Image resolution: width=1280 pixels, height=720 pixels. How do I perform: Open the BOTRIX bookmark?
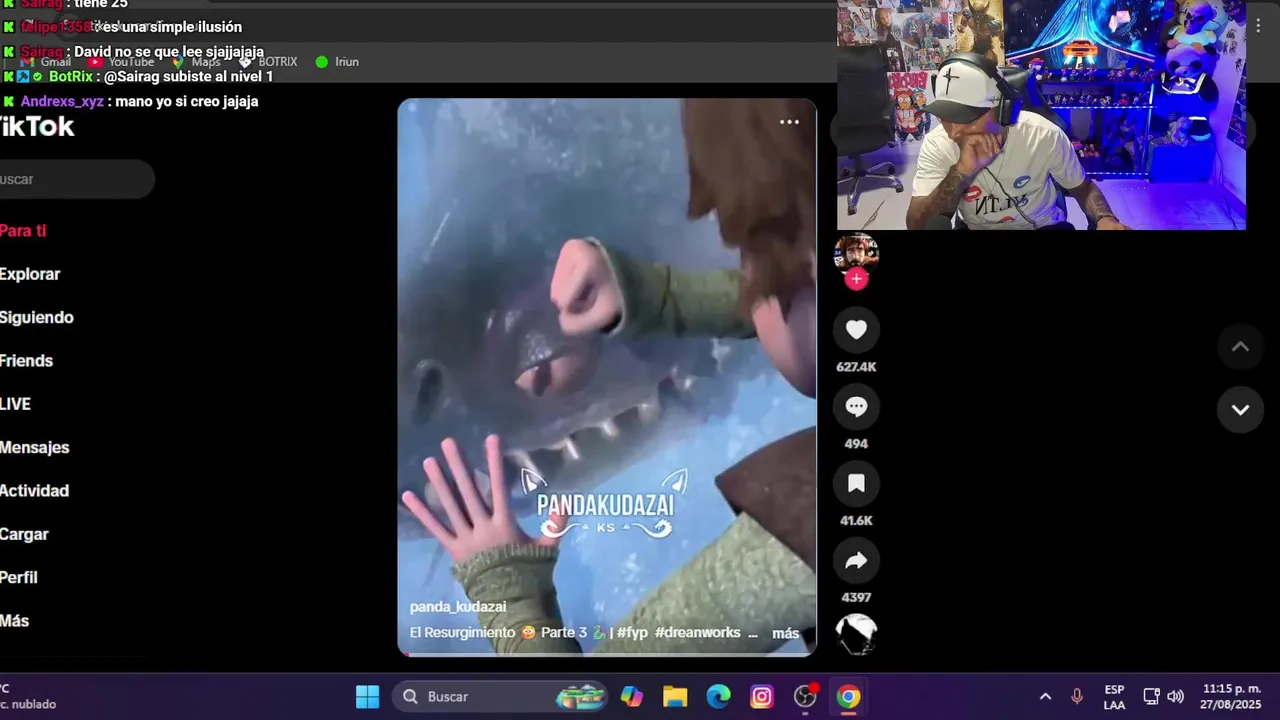coord(268,62)
